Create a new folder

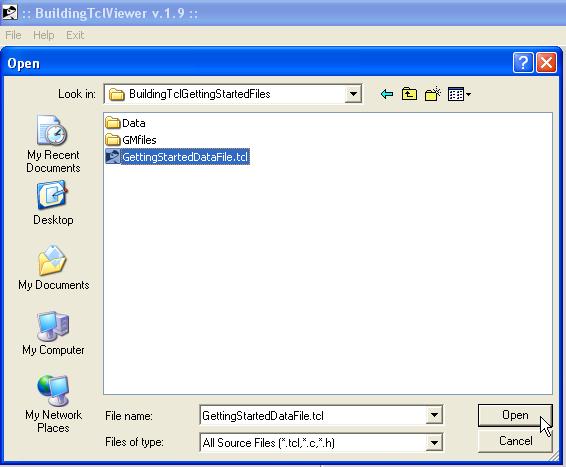(432, 94)
